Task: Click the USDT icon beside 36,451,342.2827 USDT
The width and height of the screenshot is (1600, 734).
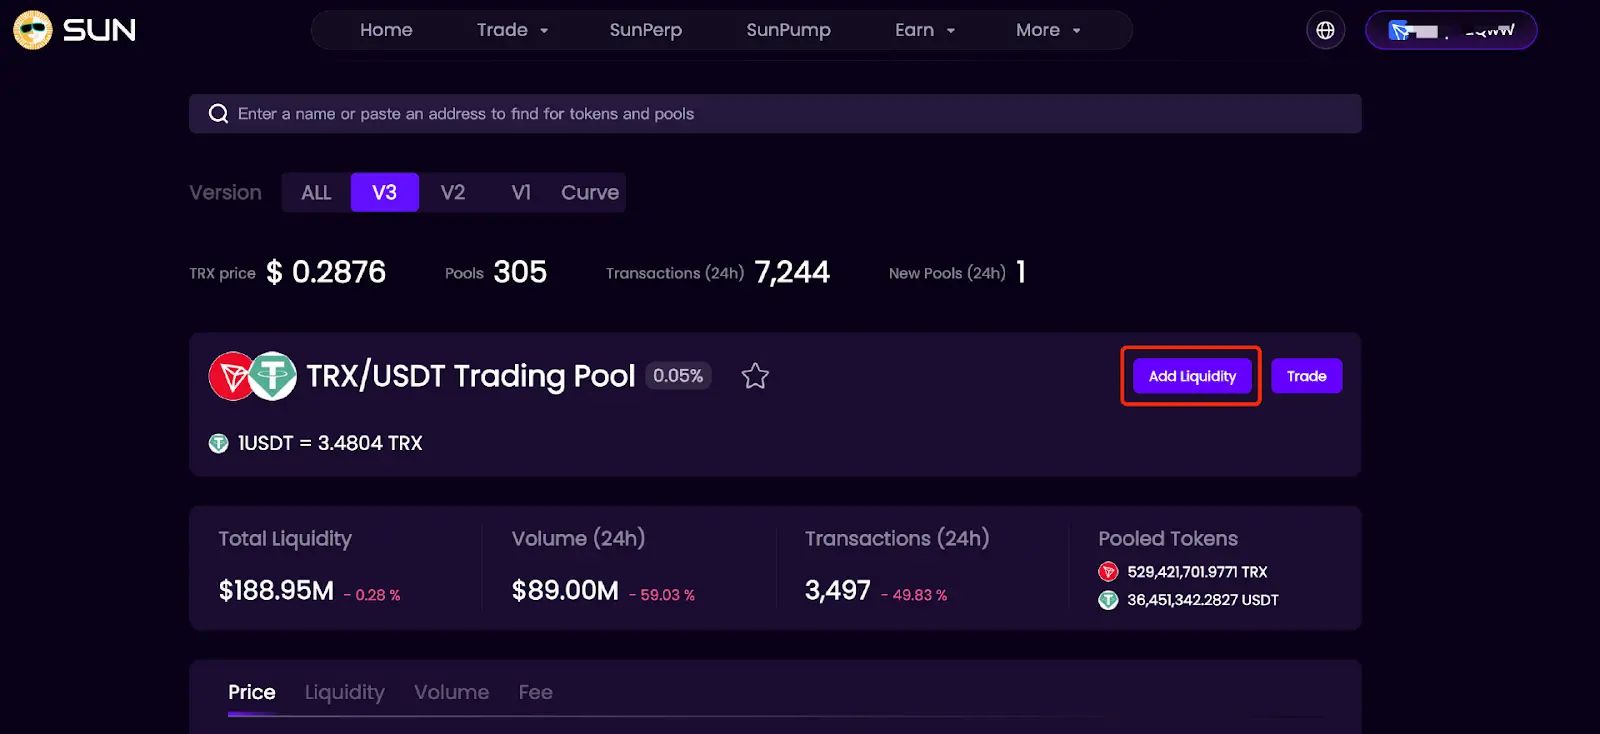Action: pos(1108,600)
